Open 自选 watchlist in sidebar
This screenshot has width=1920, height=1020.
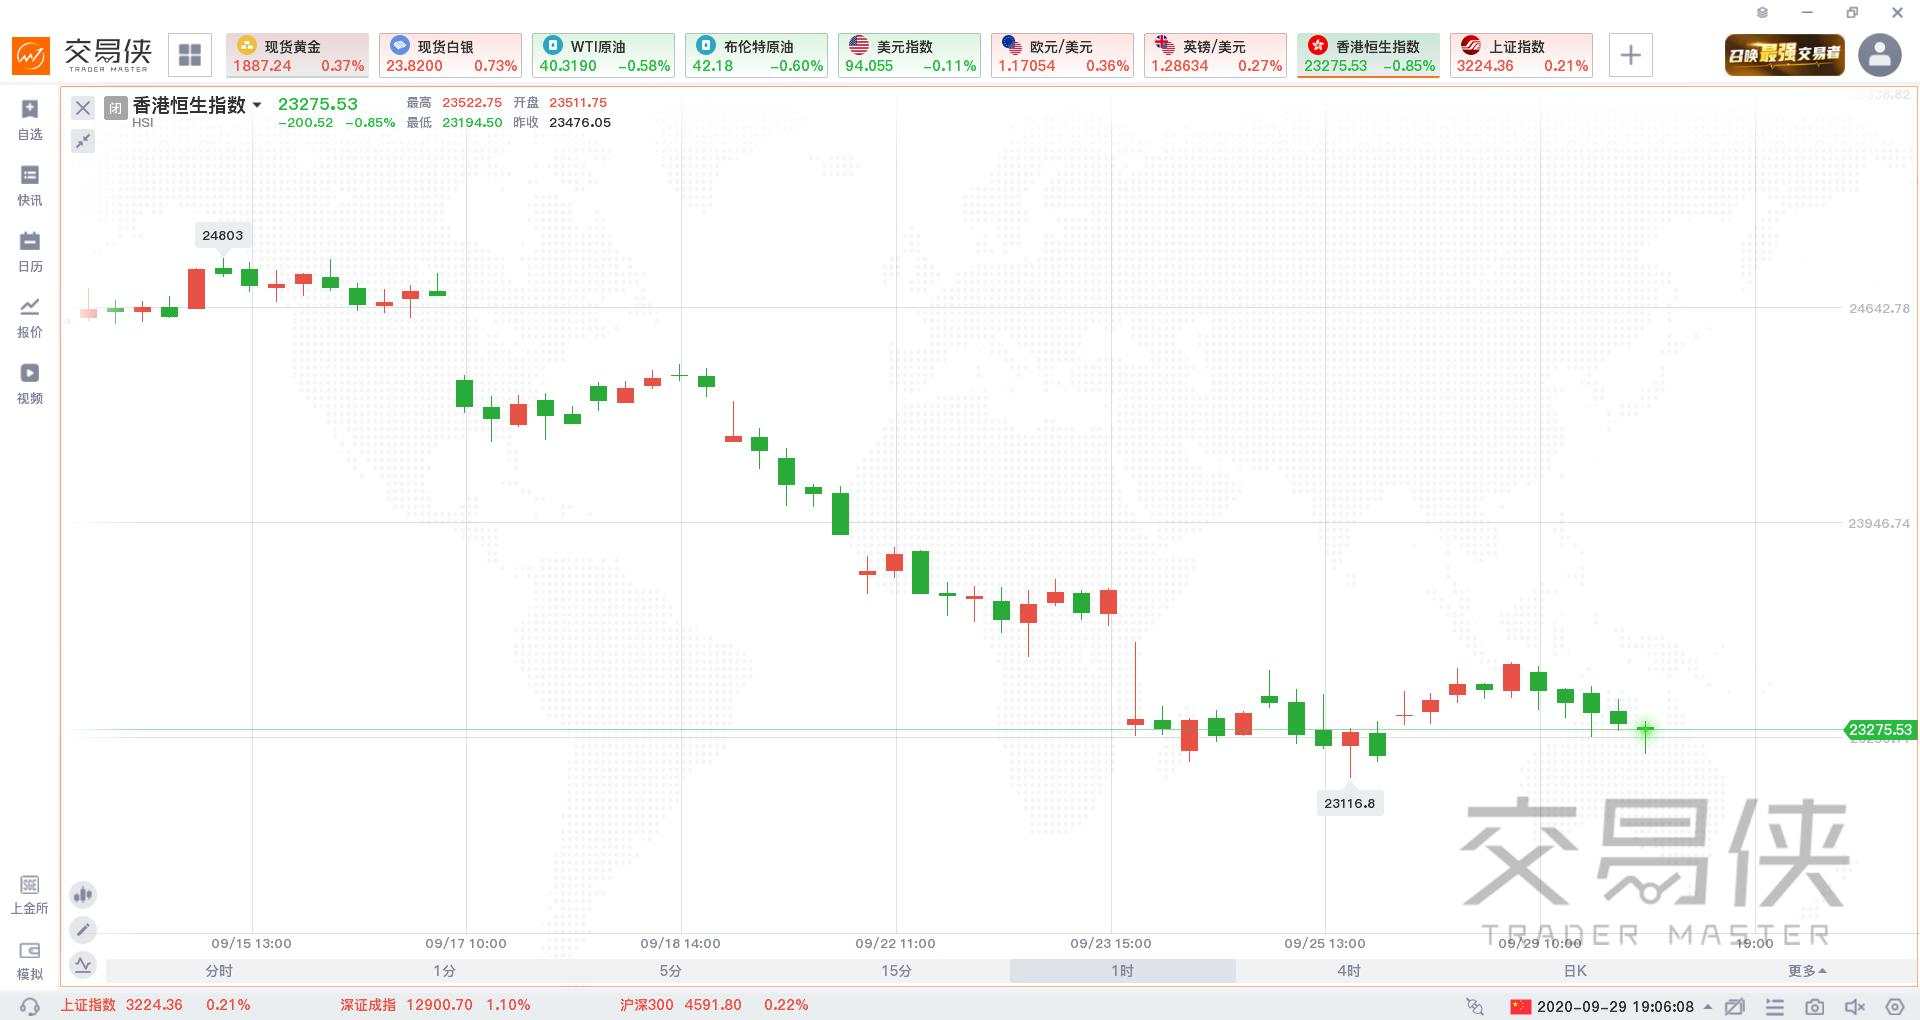tap(30, 120)
